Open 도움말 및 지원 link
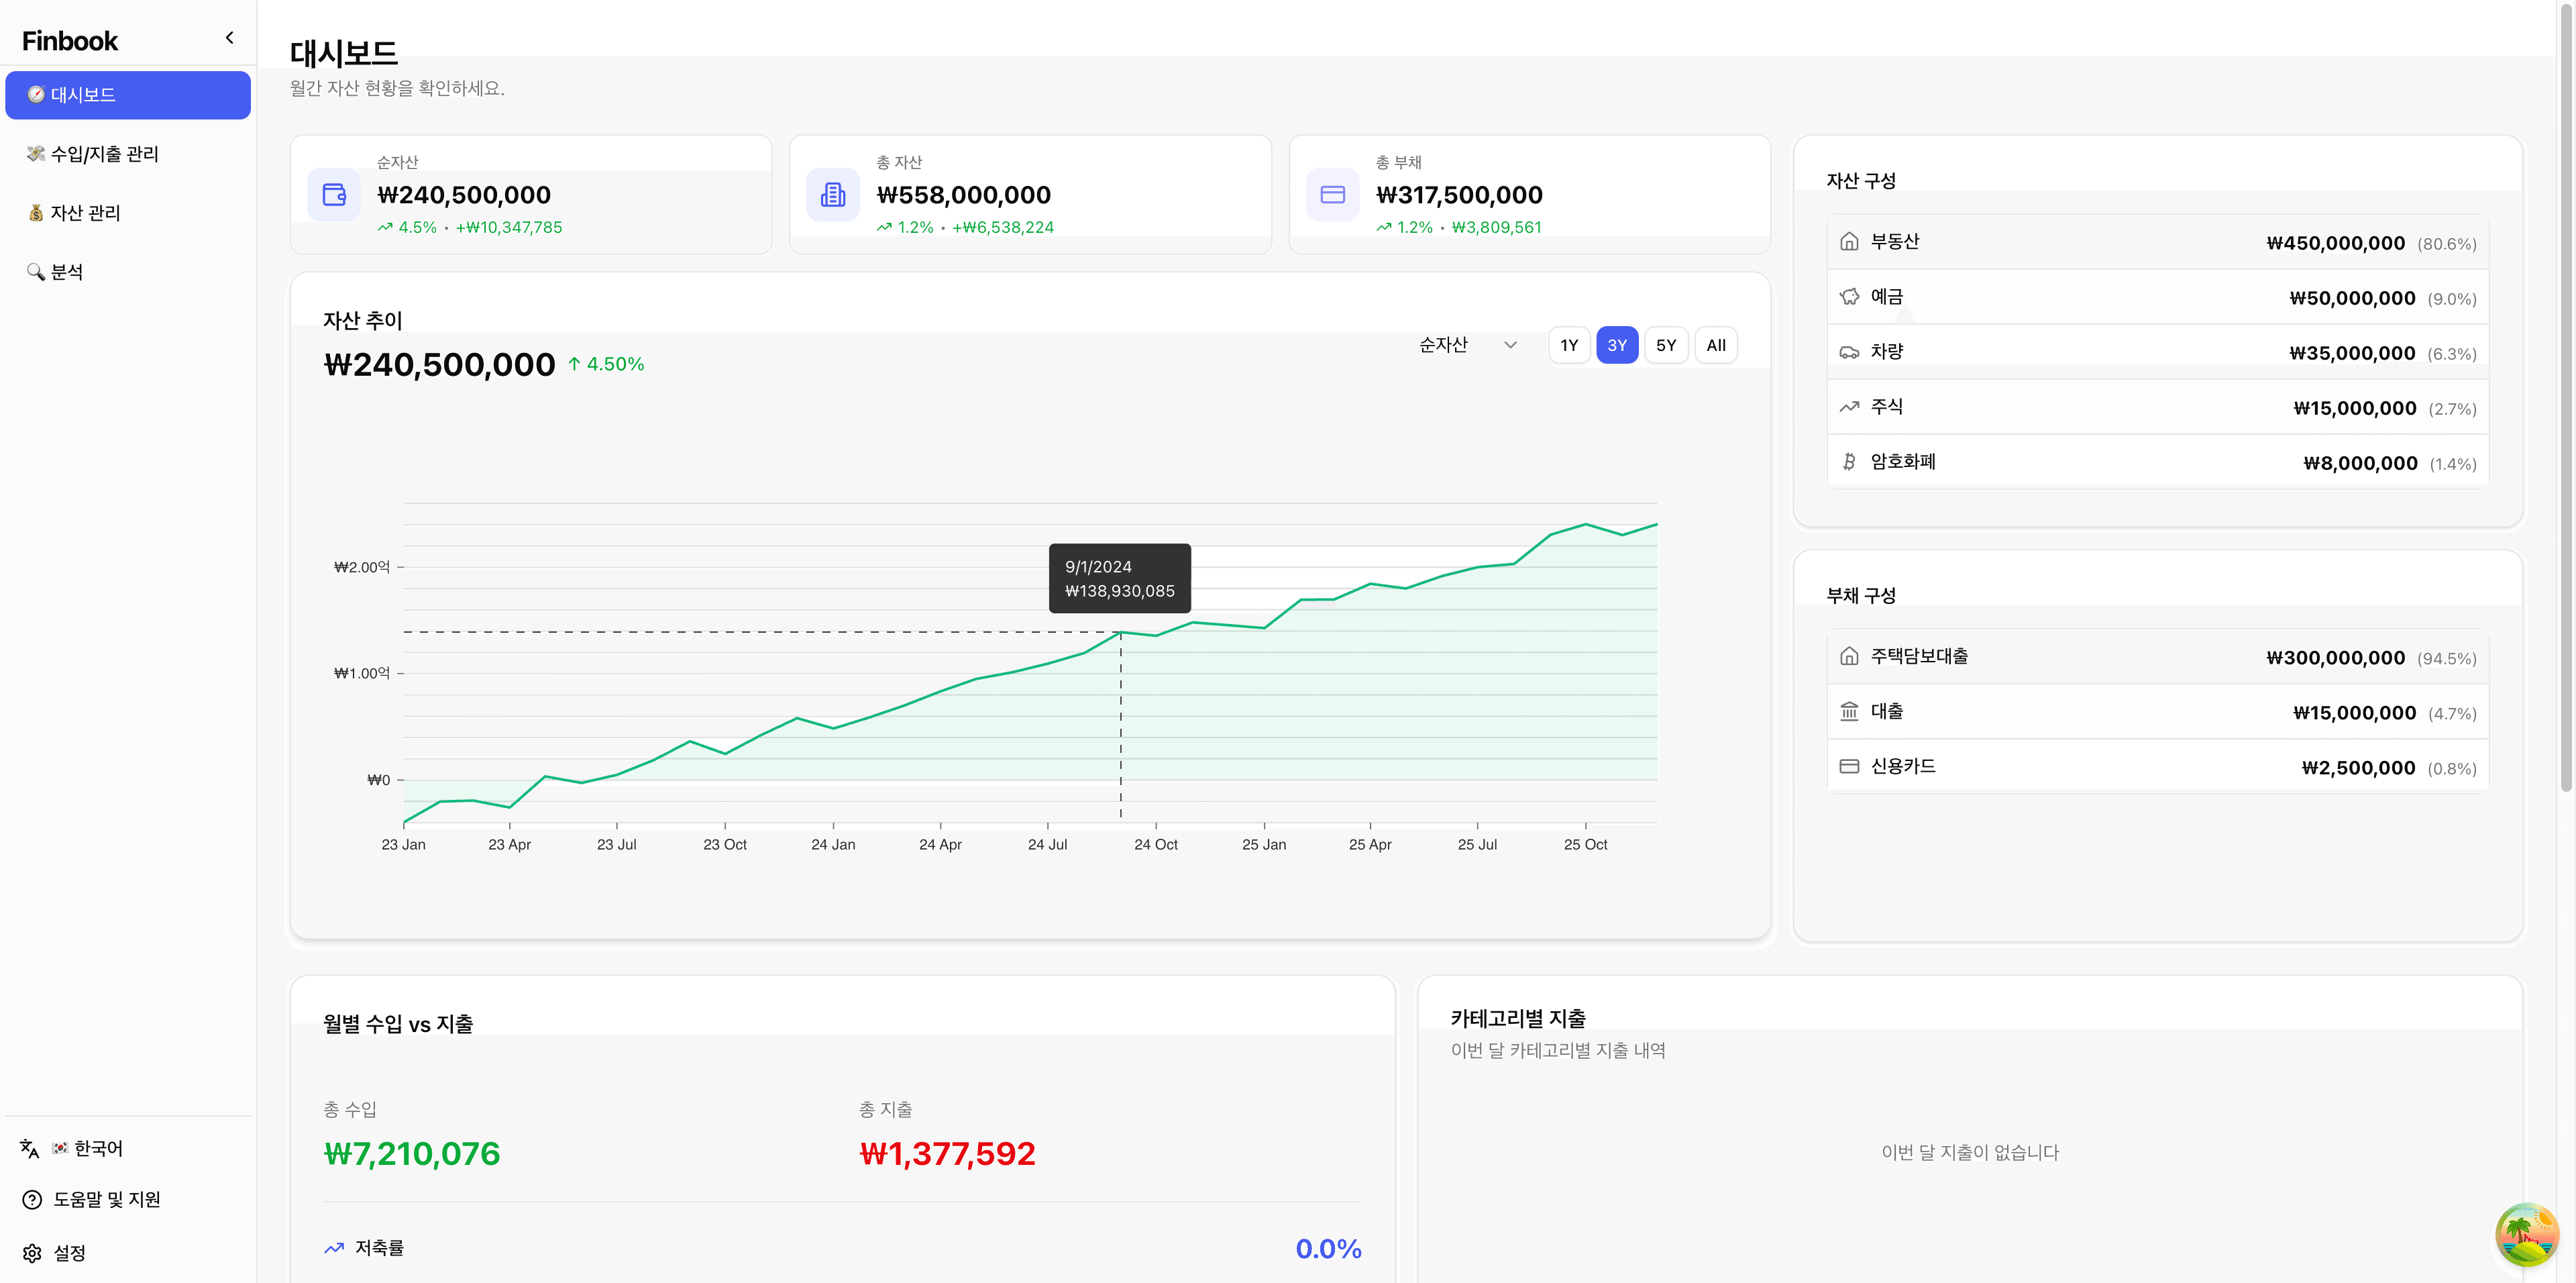This screenshot has width=2576, height=1283. [x=106, y=1200]
